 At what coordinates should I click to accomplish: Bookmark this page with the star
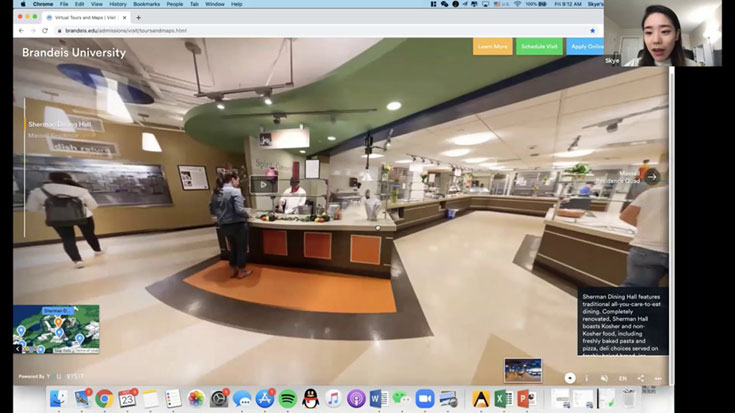coord(592,30)
